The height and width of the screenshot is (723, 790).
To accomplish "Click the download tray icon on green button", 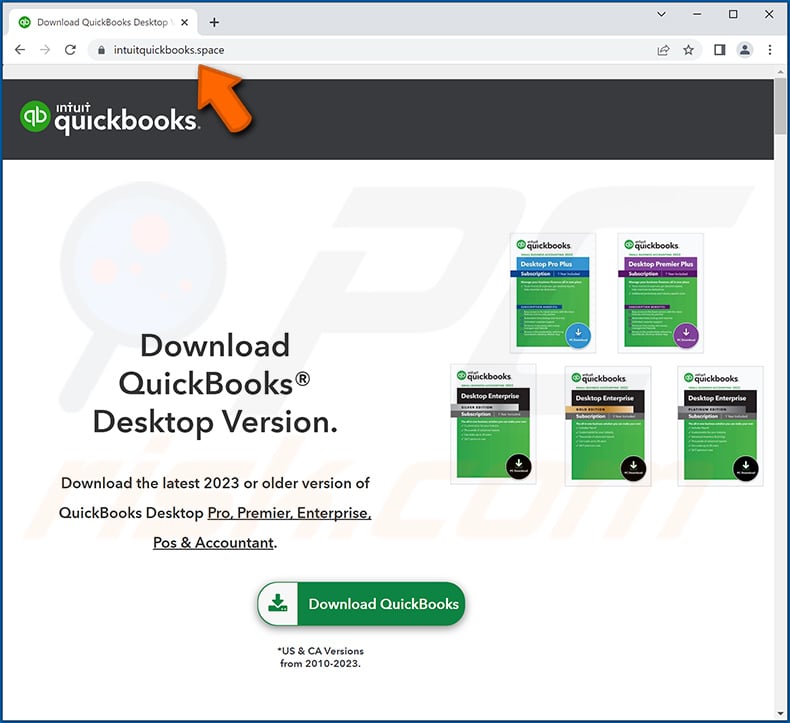I will click(x=278, y=603).
